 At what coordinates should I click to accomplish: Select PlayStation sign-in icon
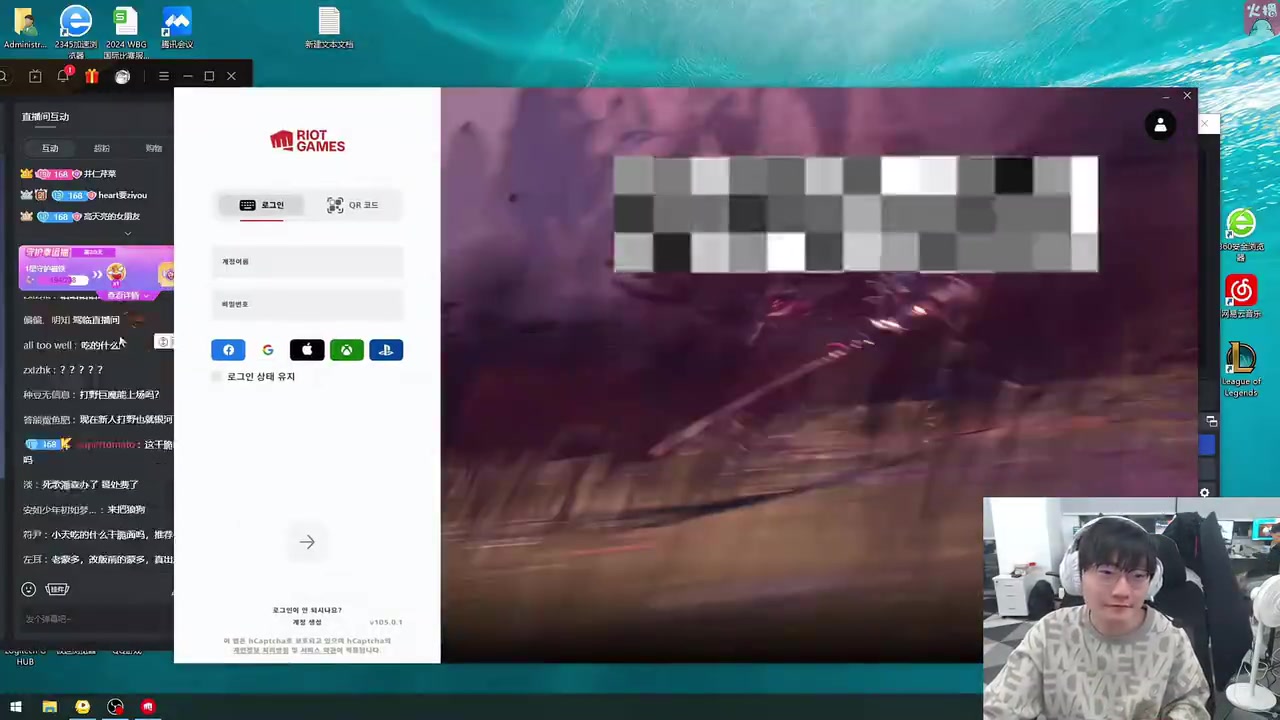pyautogui.click(x=386, y=350)
